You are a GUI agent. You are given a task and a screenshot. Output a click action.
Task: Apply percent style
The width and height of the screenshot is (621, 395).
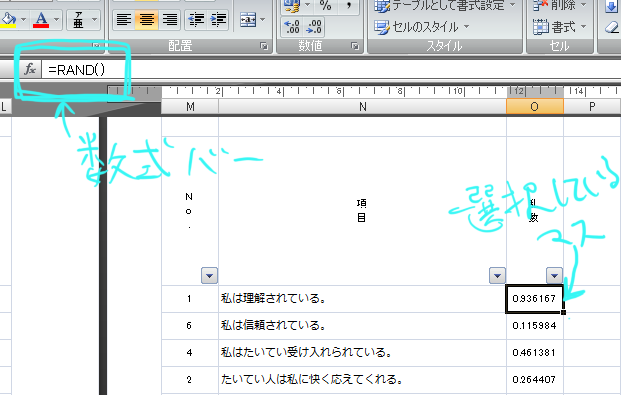[x=326, y=6]
